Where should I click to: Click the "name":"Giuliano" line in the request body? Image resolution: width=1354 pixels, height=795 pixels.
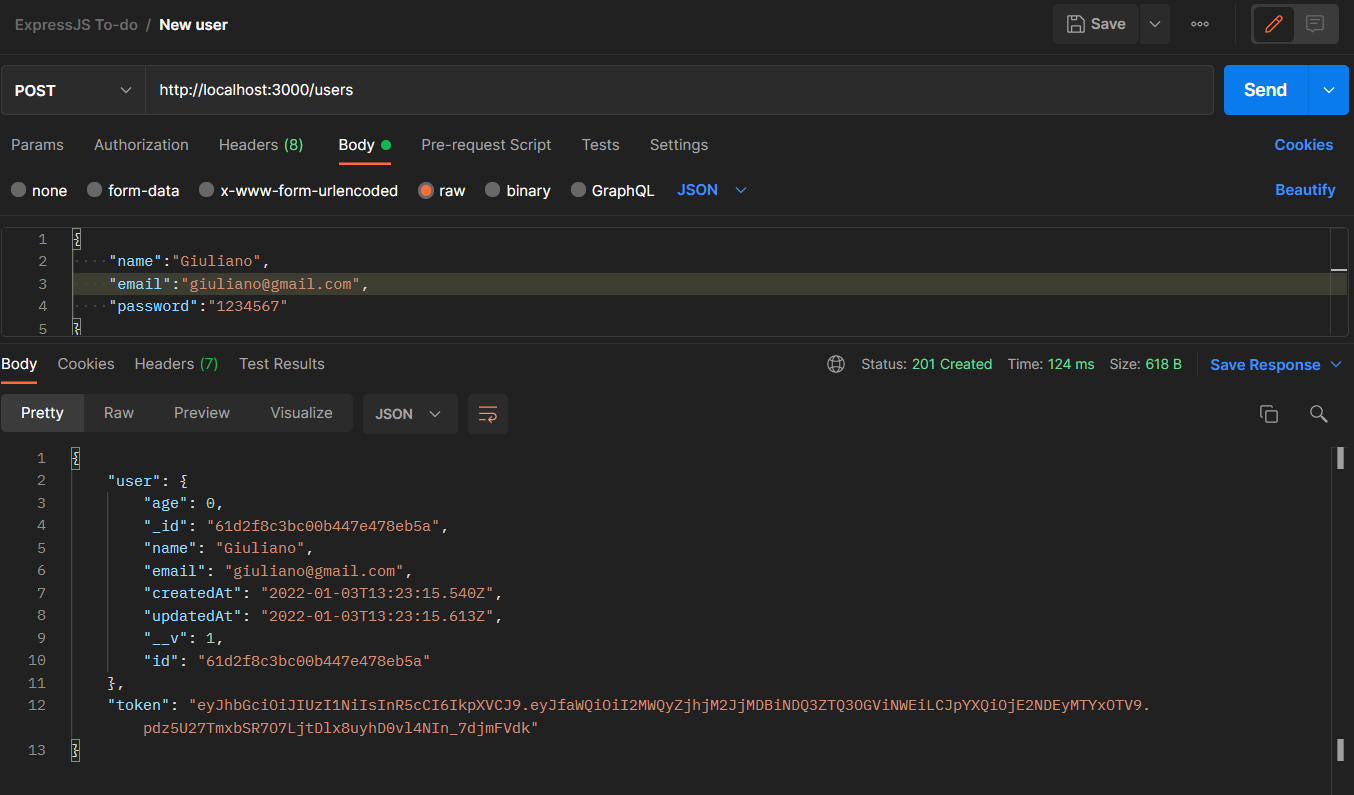click(x=190, y=262)
